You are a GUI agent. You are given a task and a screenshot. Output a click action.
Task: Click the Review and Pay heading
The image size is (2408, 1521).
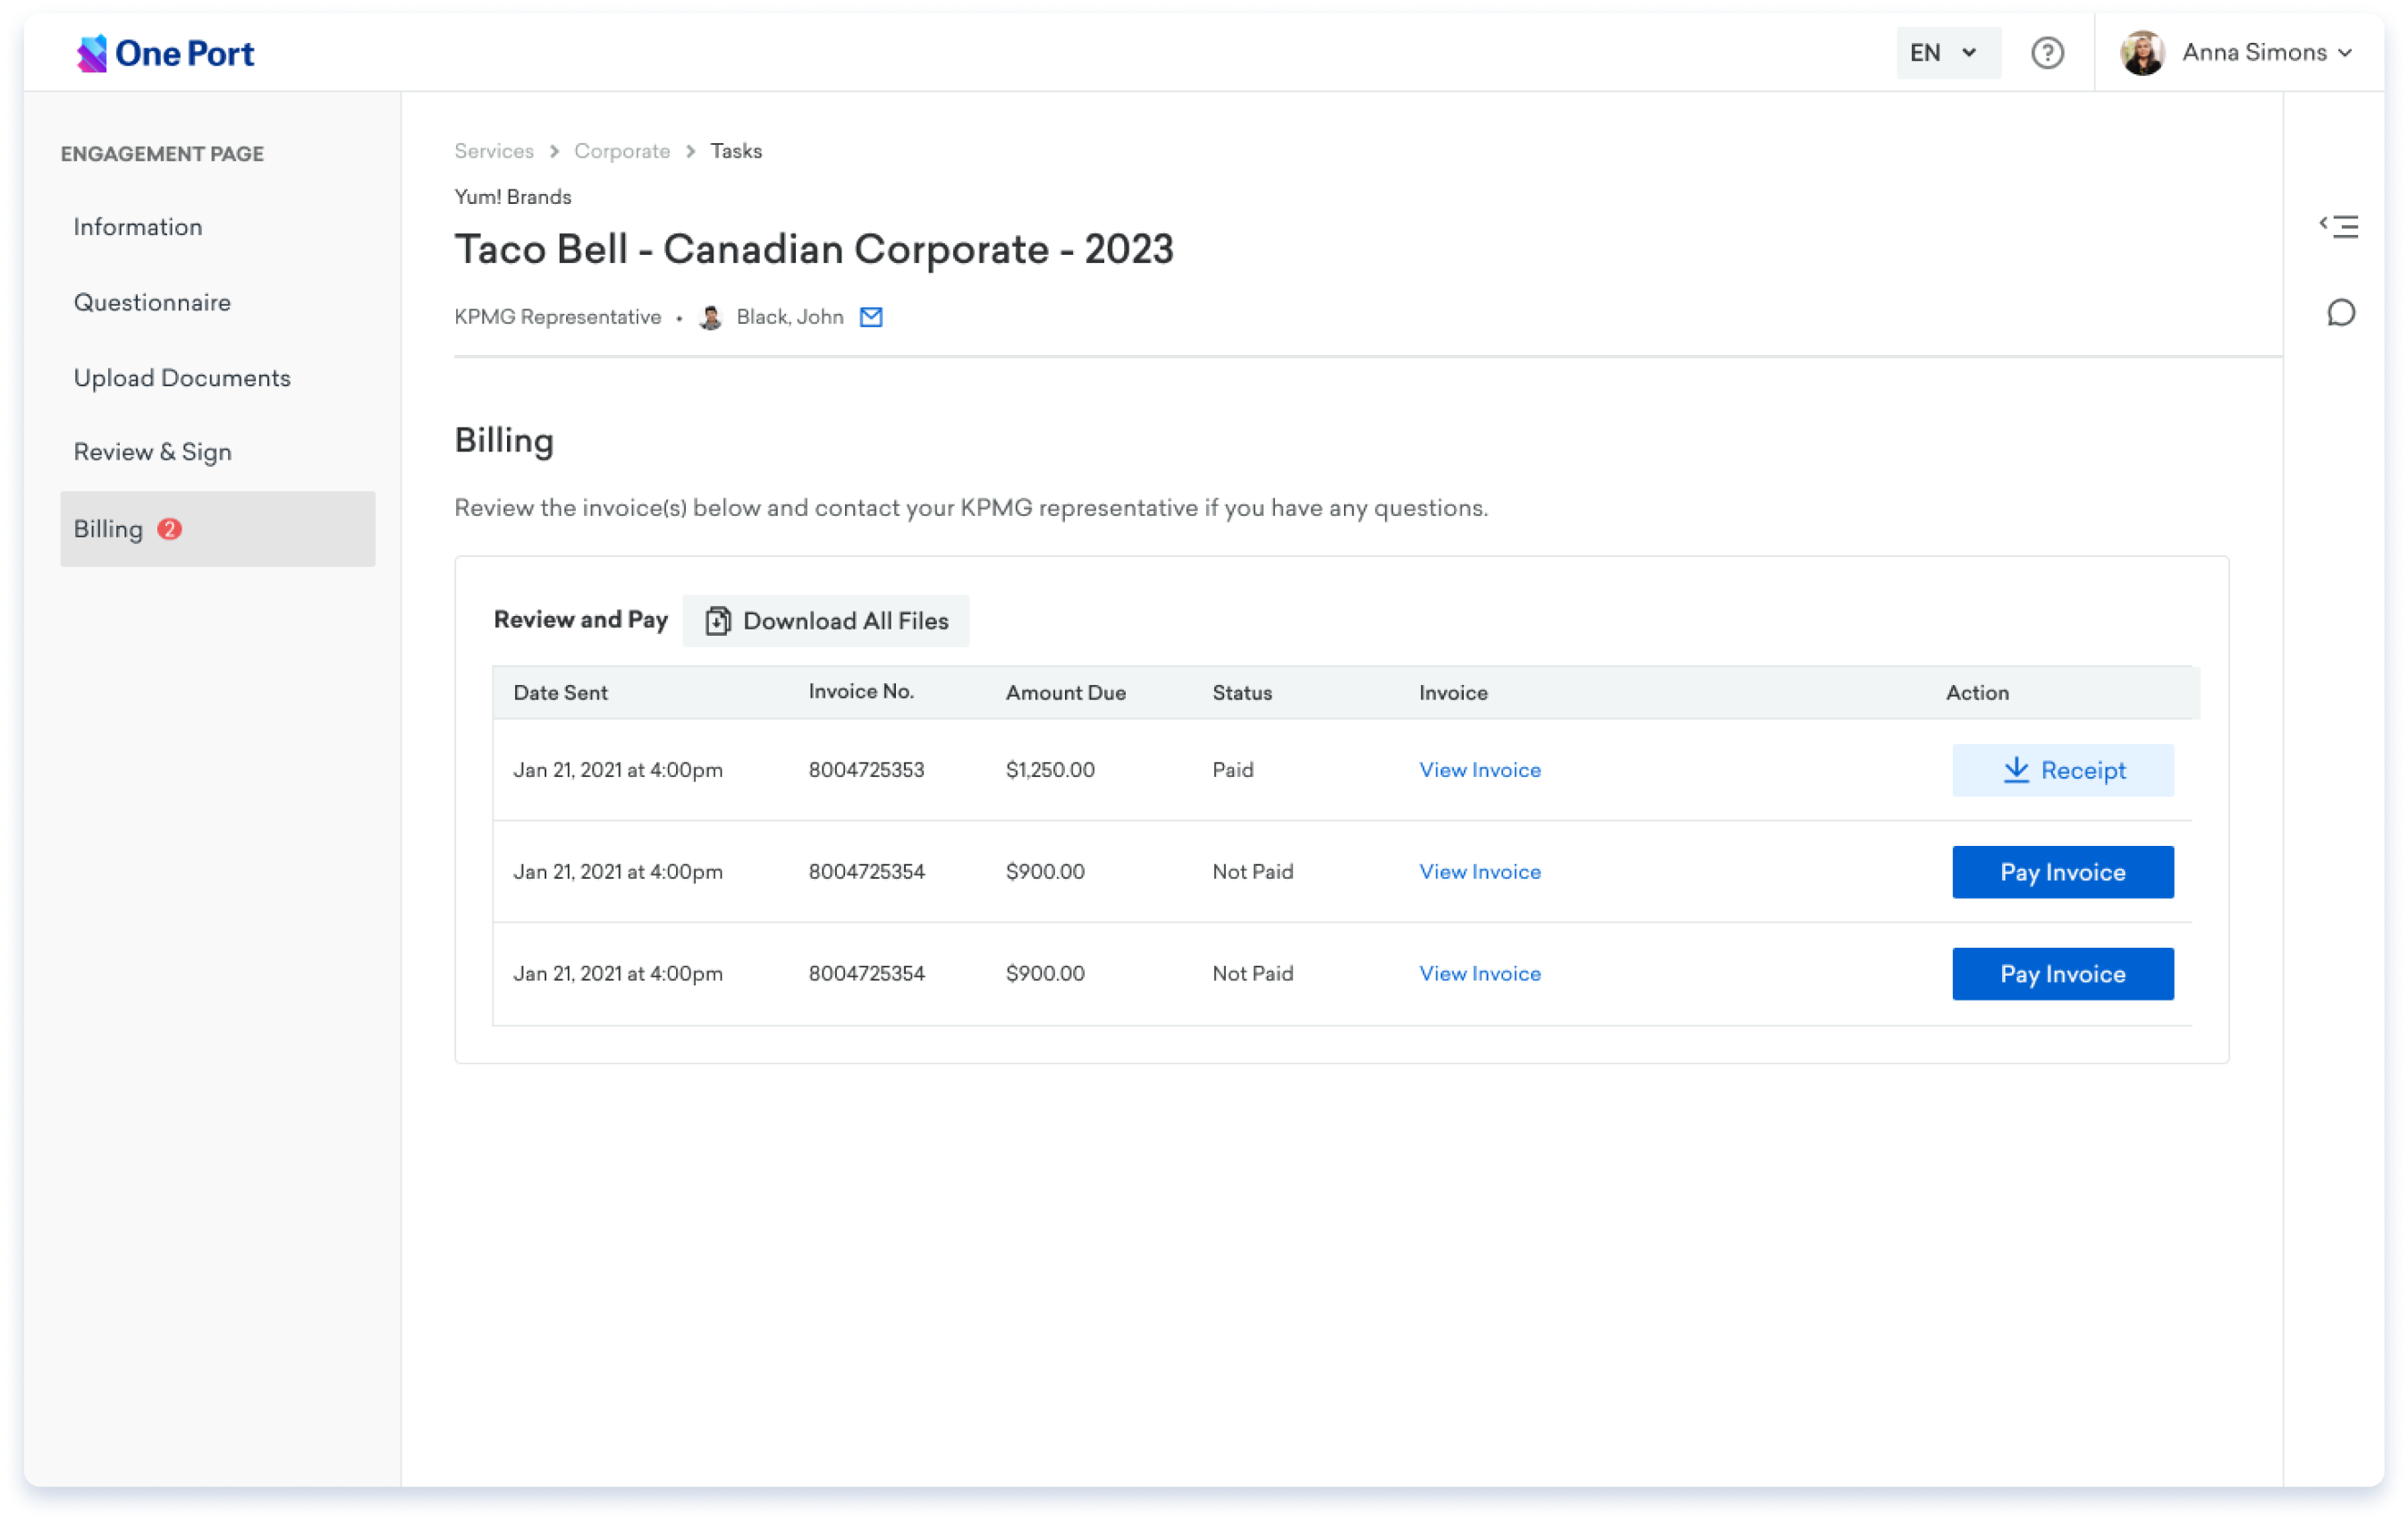(x=581, y=620)
